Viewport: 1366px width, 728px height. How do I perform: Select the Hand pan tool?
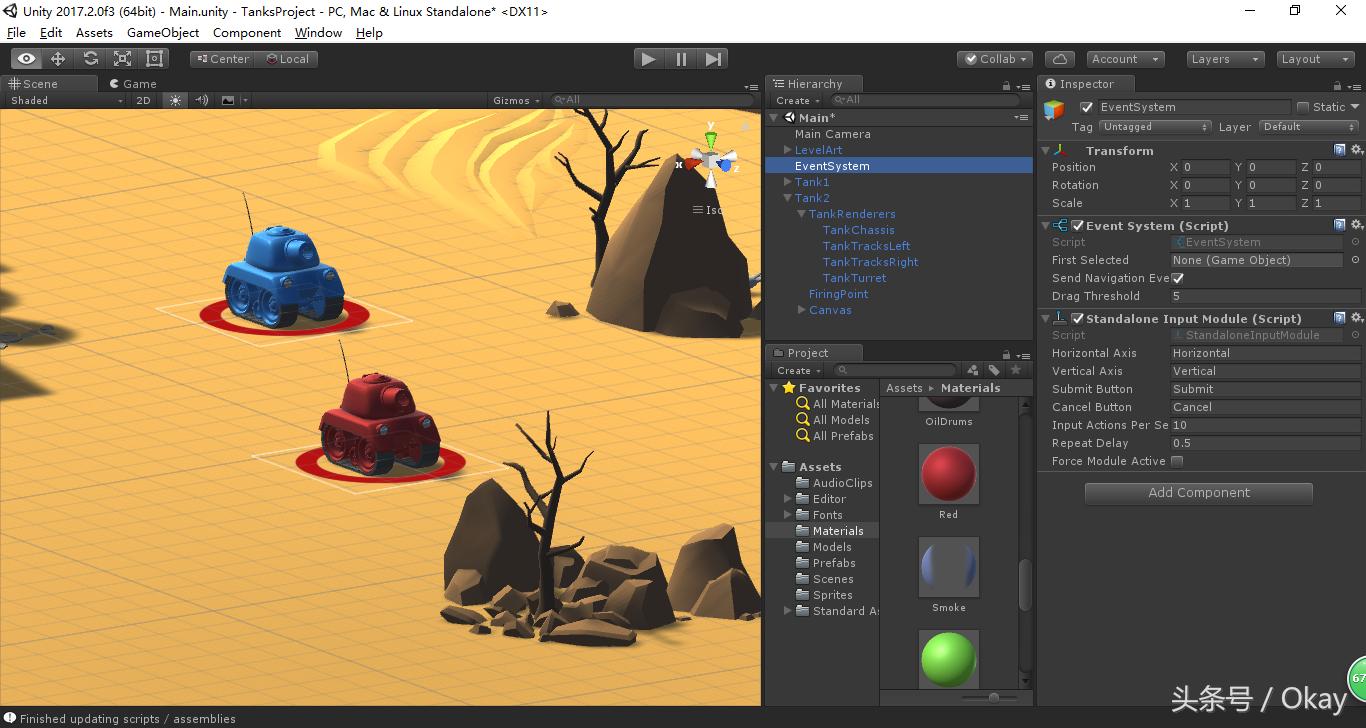[x=27, y=58]
